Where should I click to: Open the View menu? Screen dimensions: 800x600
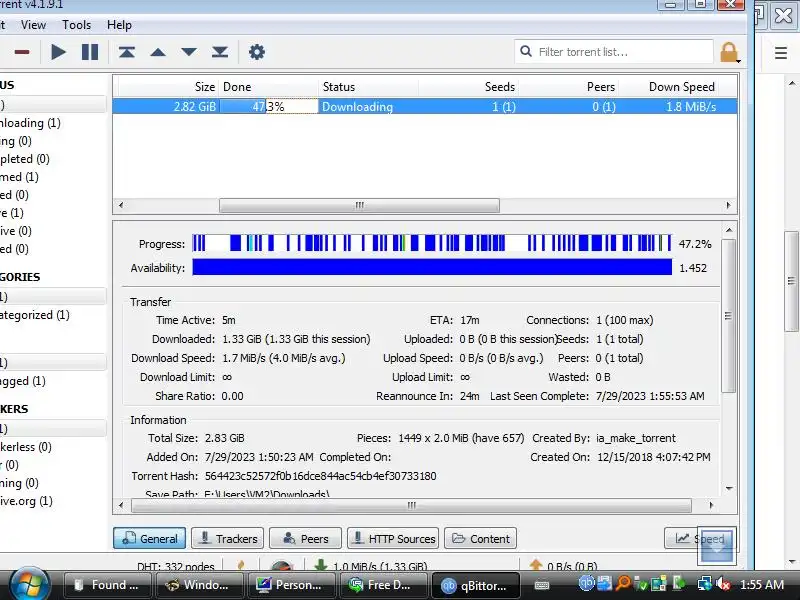click(33, 24)
